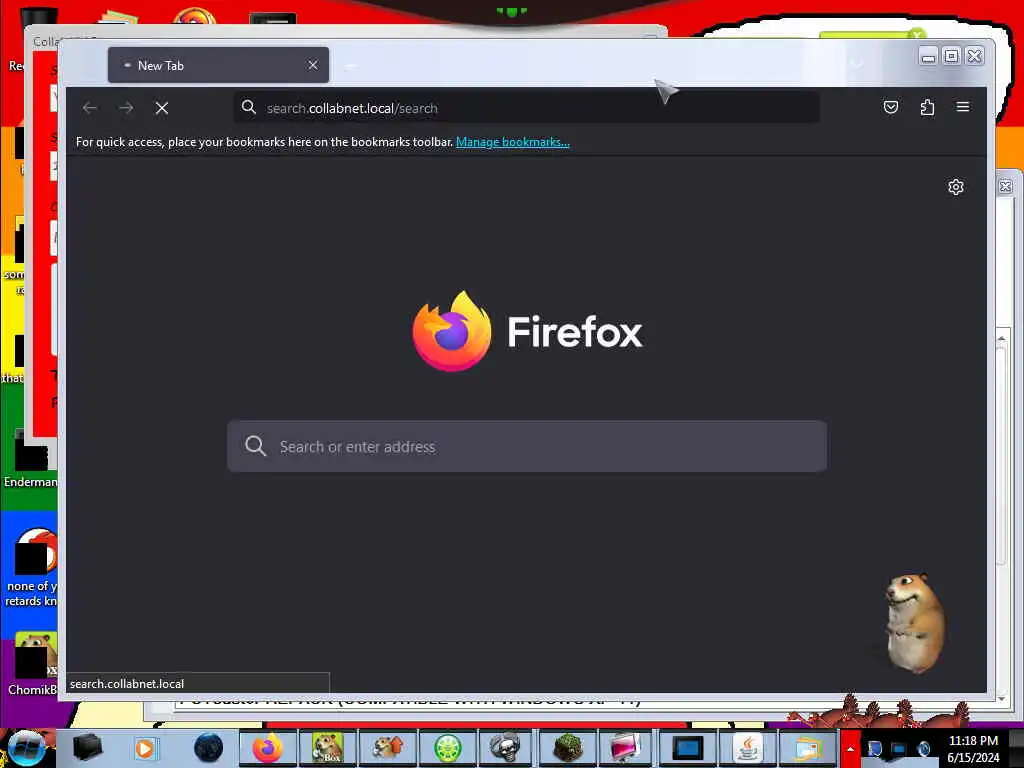
Task: Click the hamster desktop pet character
Action: [914, 622]
